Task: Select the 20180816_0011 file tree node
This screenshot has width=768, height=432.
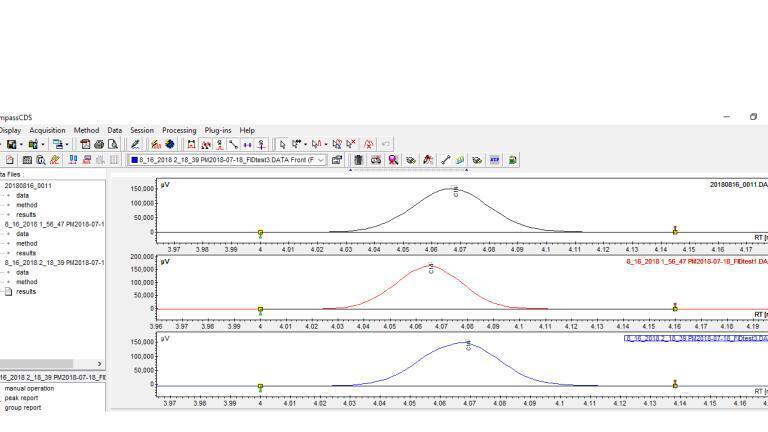Action: click(x=28, y=186)
